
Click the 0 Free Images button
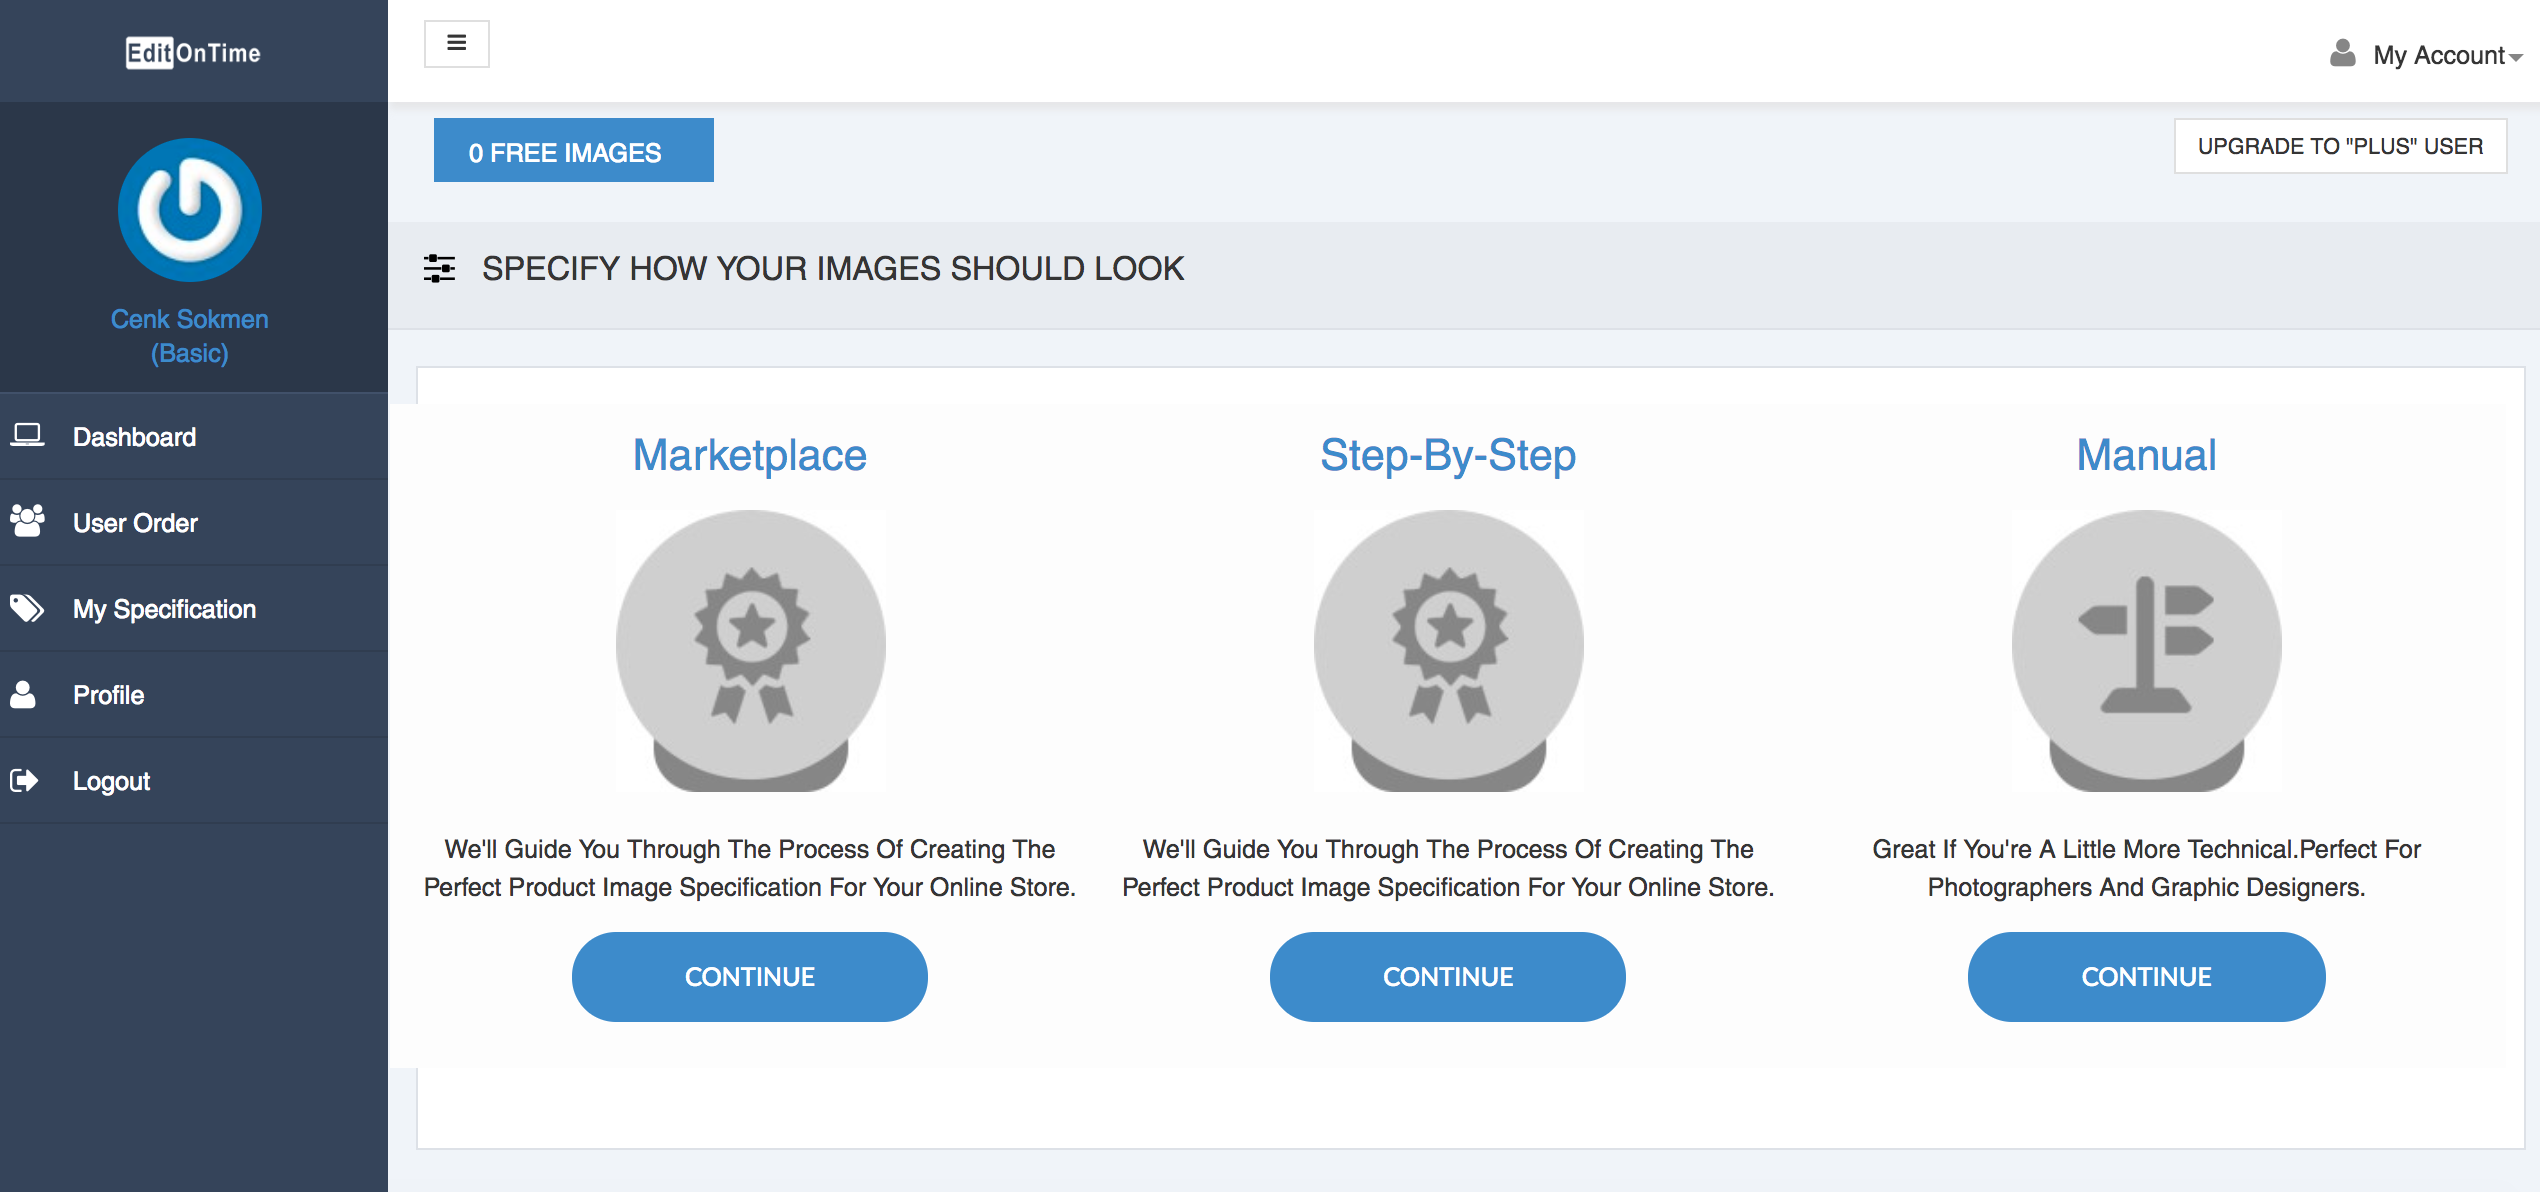coord(574,150)
